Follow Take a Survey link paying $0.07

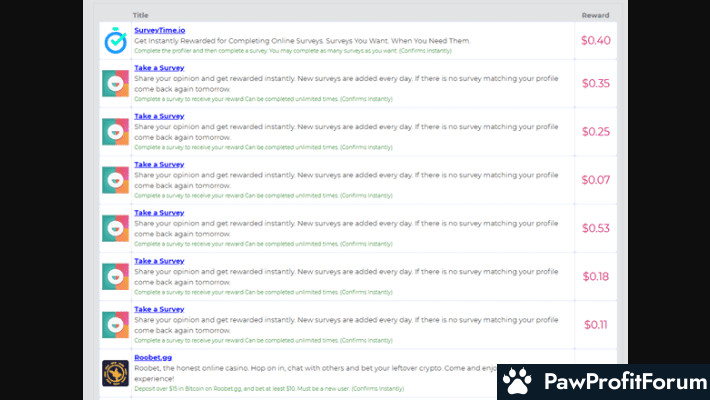click(159, 164)
